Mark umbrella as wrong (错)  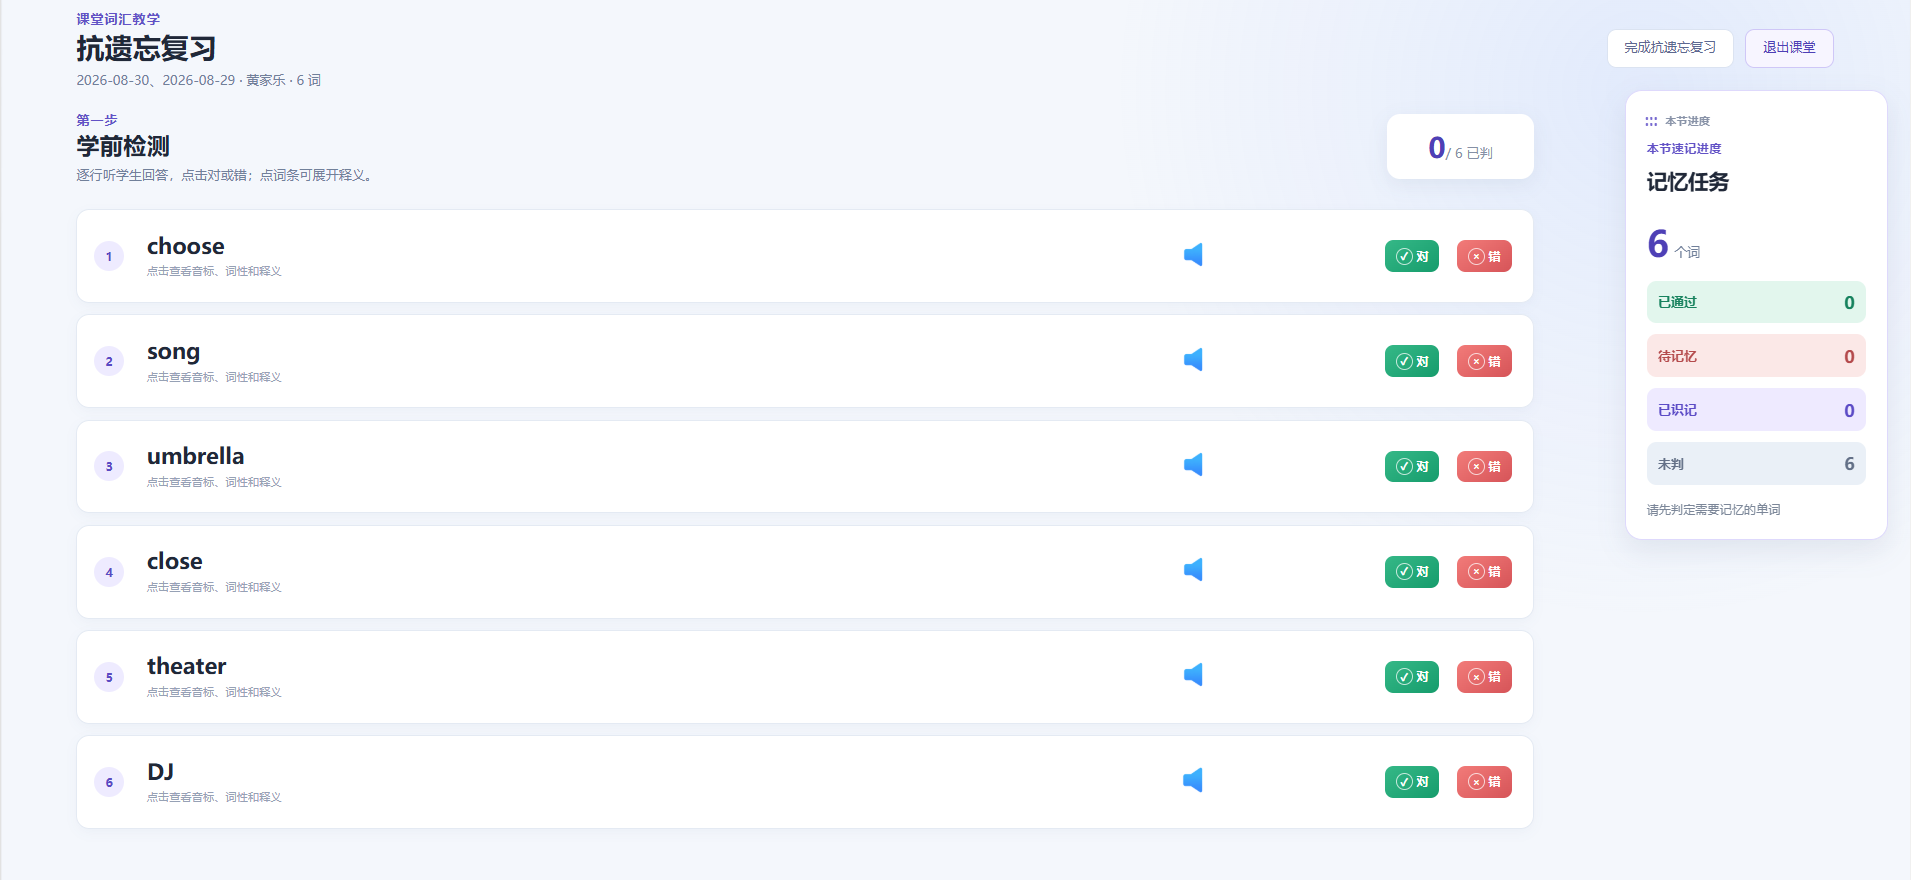tap(1484, 466)
